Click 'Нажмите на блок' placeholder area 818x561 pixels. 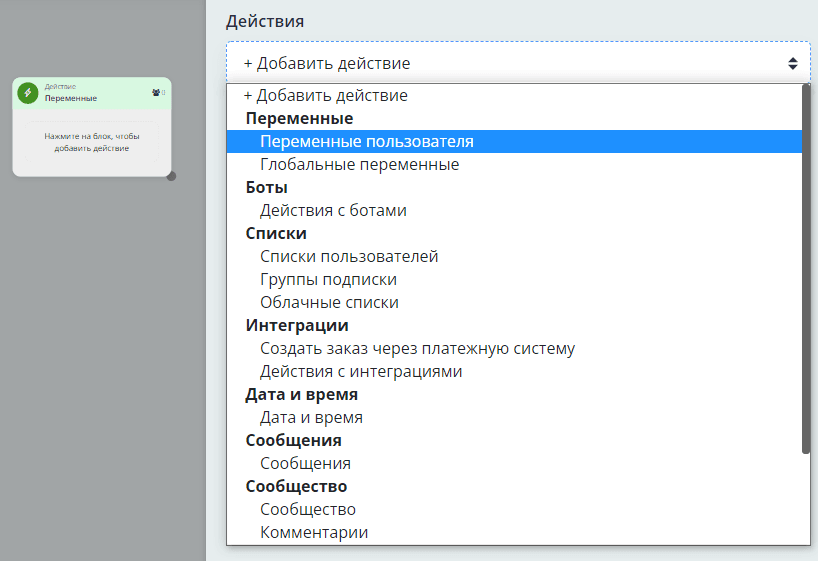point(92,142)
